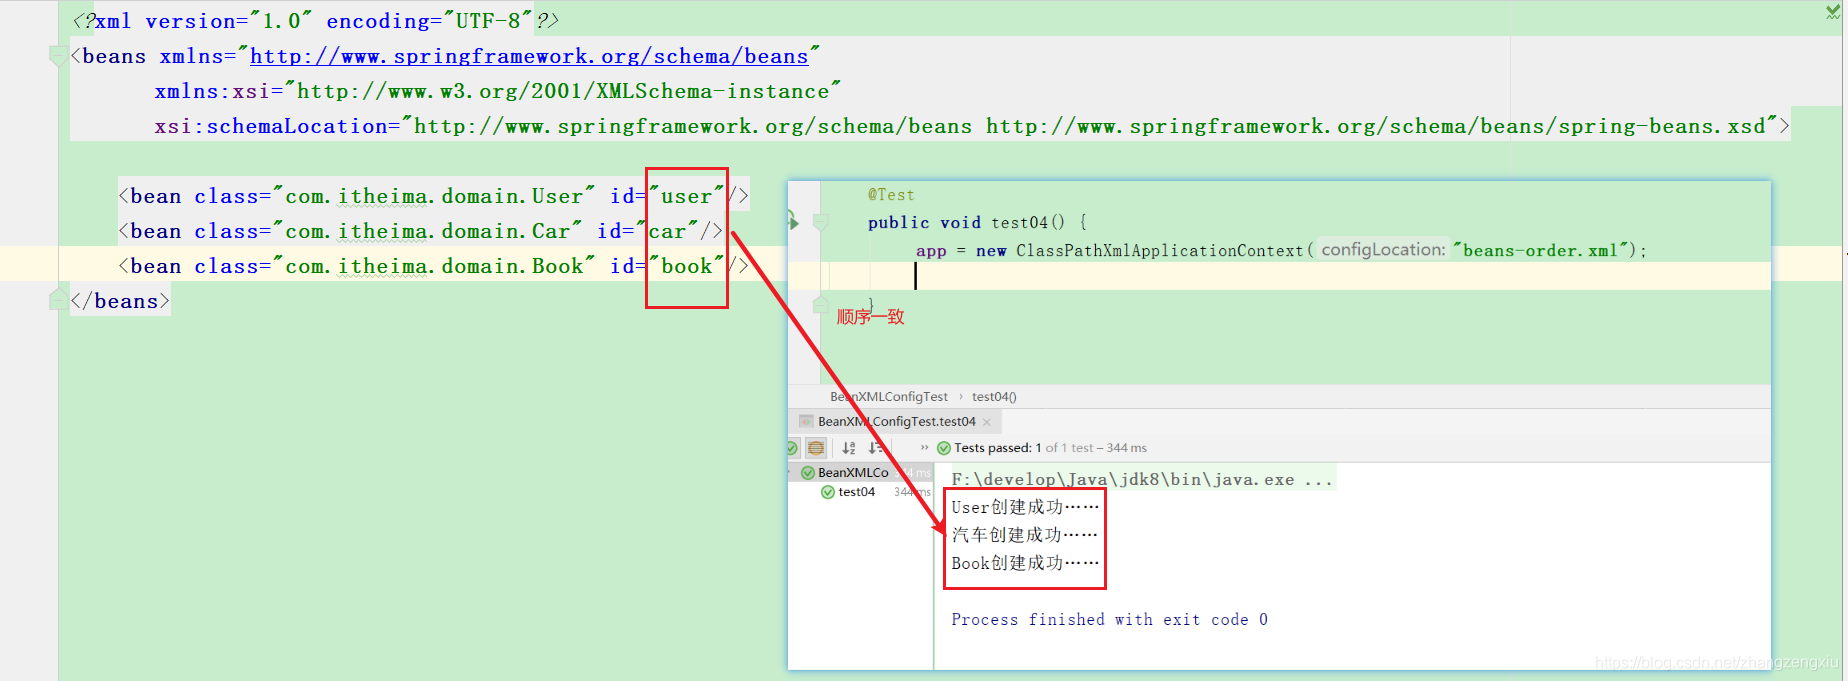Image resolution: width=1848 pixels, height=681 pixels.
Task: Collapse fold marker at closing beans tag
Action: [58, 300]
